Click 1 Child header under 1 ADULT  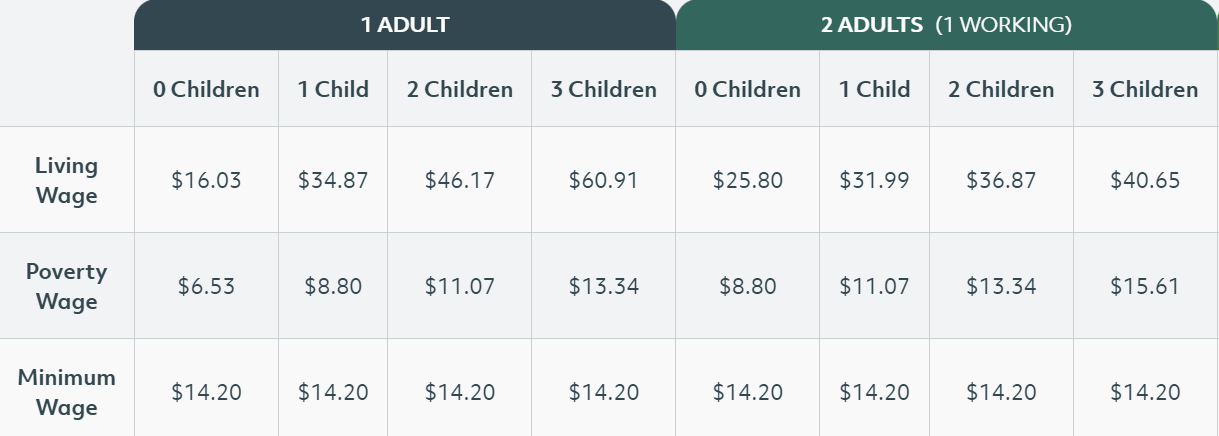333,89
